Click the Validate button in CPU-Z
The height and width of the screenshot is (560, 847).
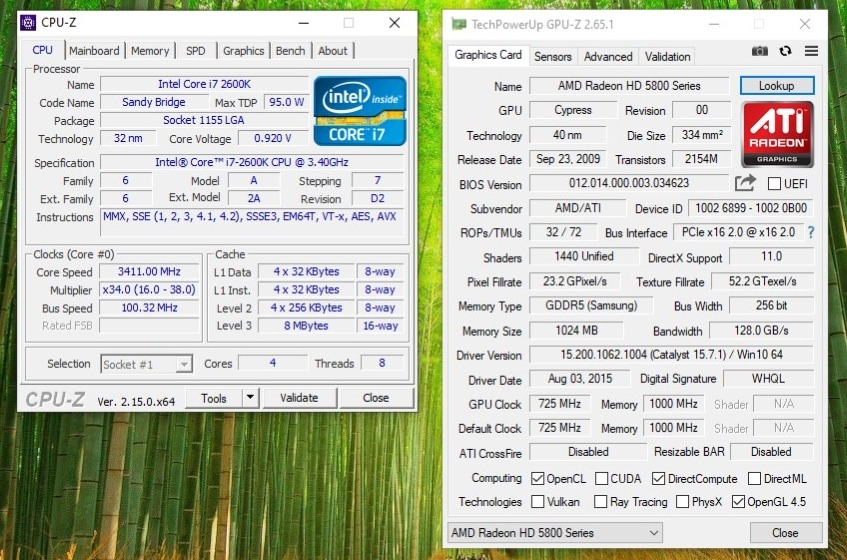pos(299,398)
